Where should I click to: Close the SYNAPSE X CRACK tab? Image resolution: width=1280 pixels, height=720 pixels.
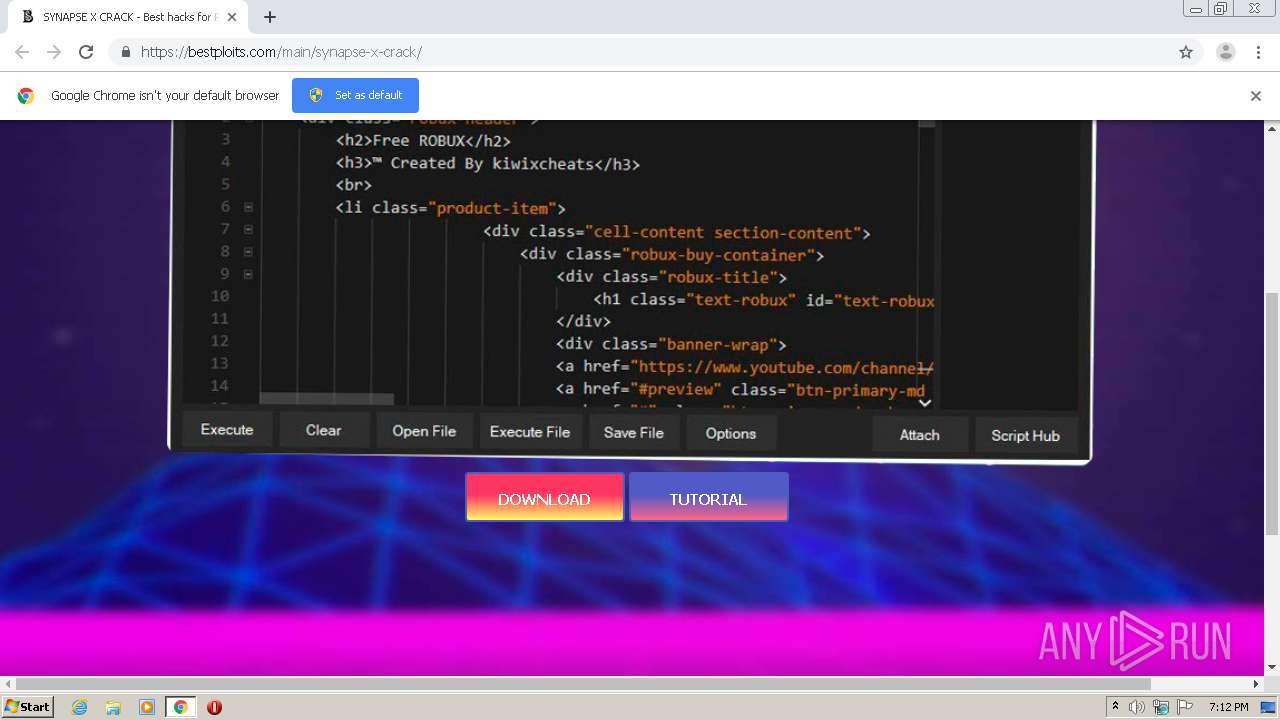coord(232,17)
